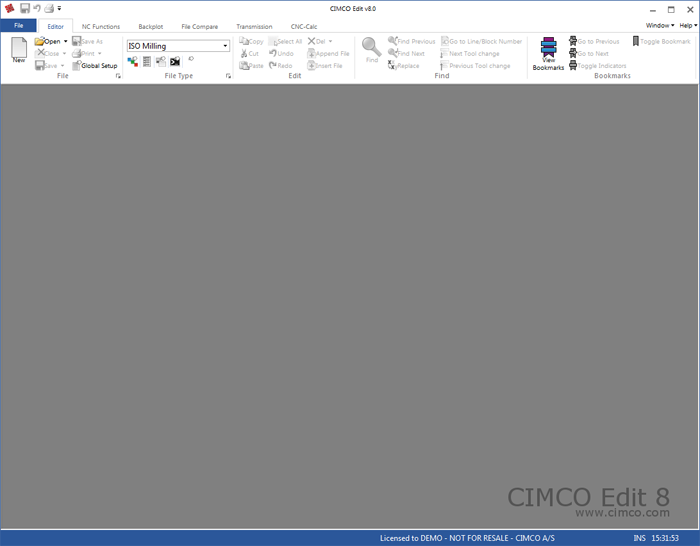Expand the Del dropdown arrow
This screenshot has height=546, width=700.
pyautogui.click(x=330, y=41)
